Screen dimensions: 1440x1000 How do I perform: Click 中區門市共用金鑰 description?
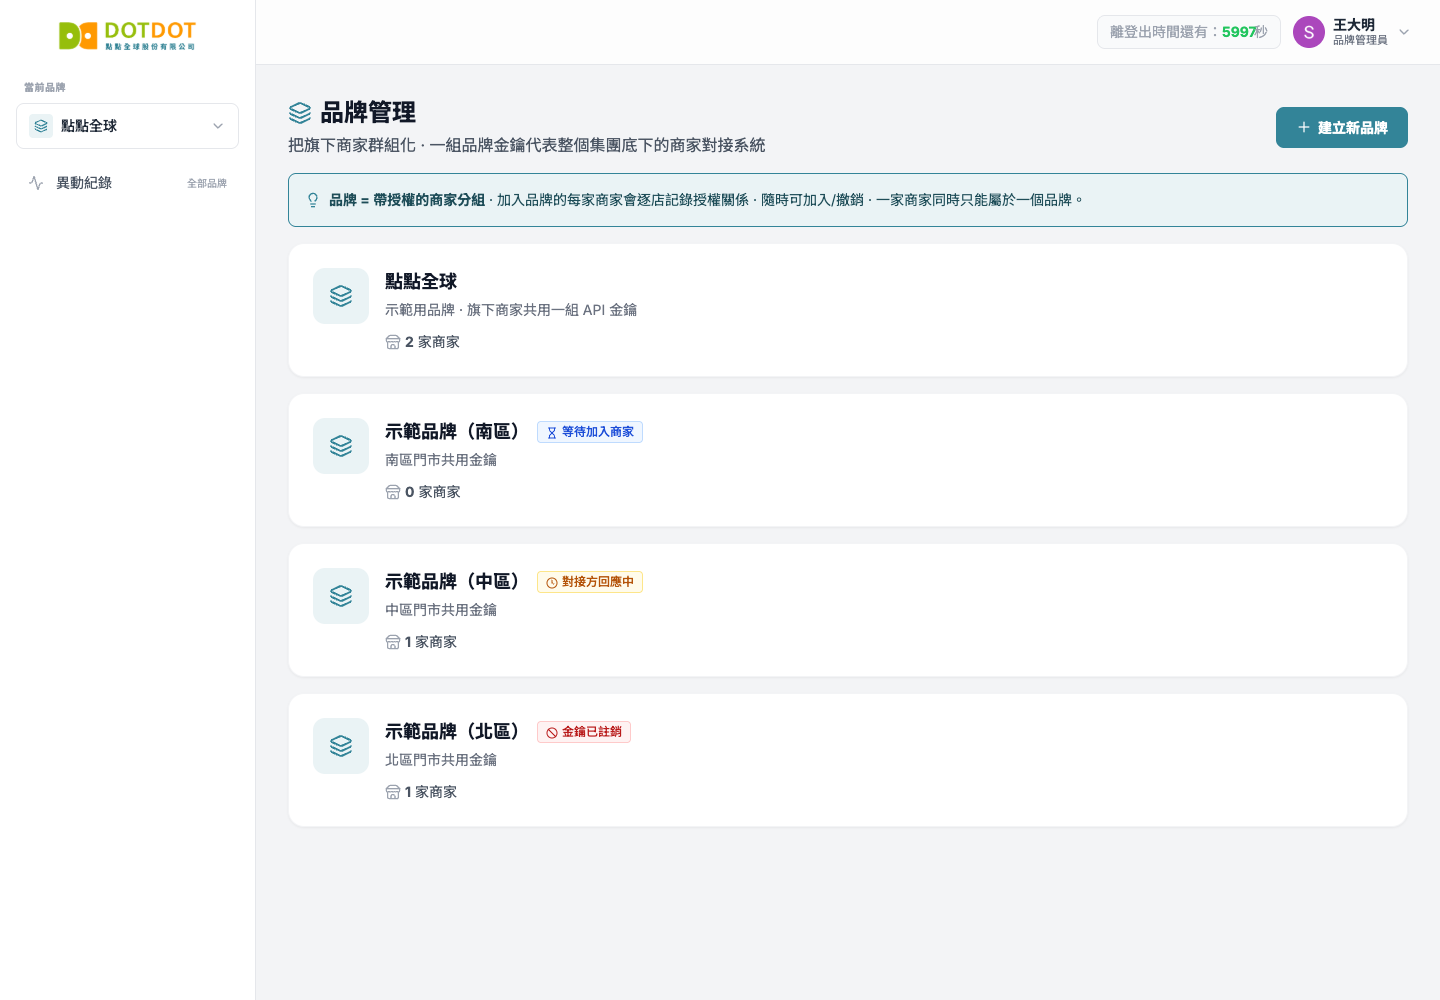(441, 610)
